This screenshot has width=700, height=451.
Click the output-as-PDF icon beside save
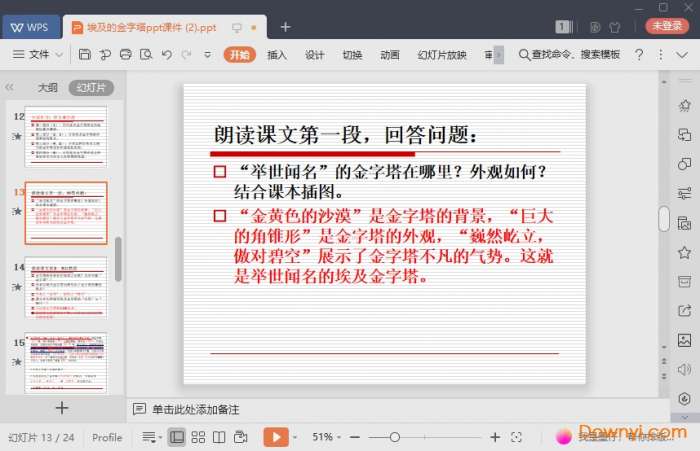point(105,54)
